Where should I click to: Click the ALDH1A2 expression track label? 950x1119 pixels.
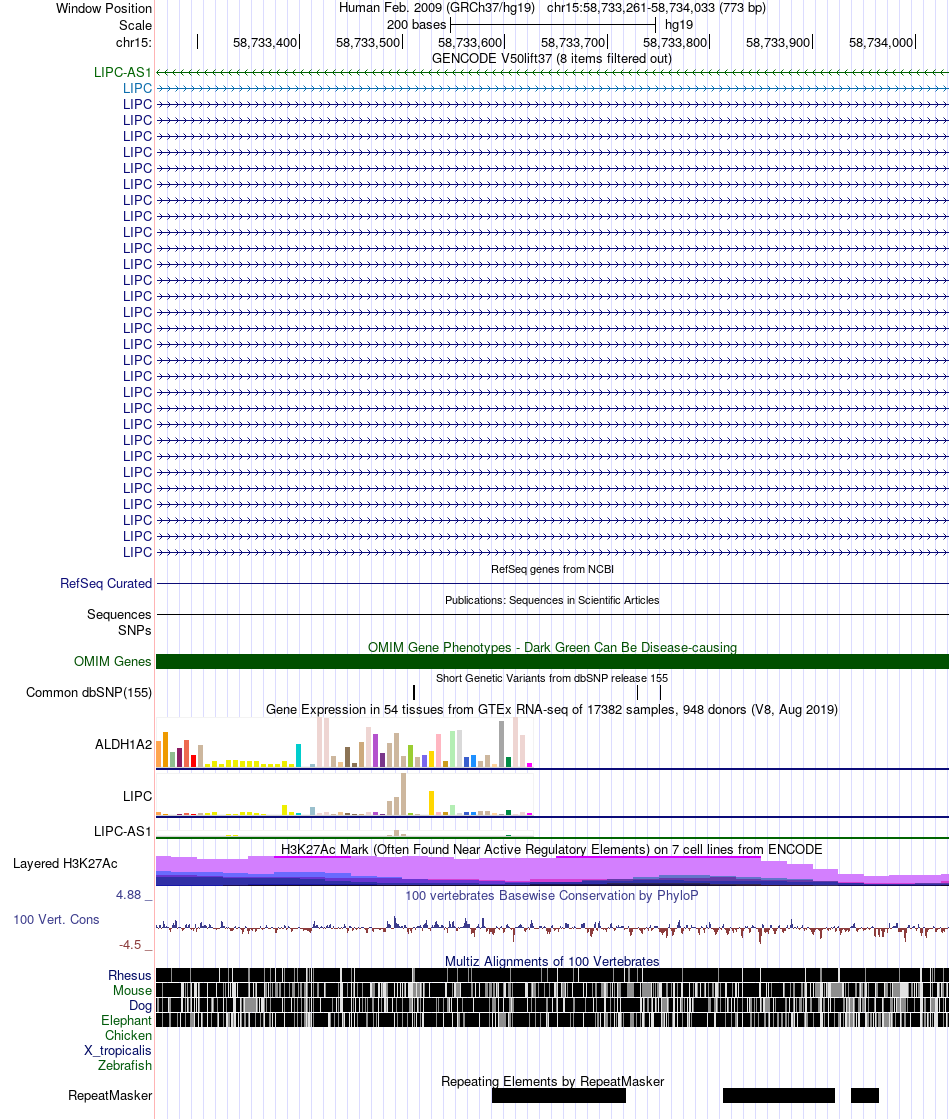pos(123,744)
